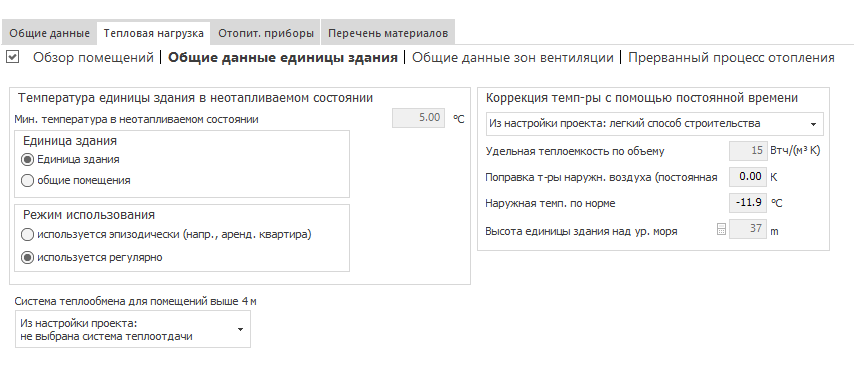Click the label Система теплообмена для помещений выше 4 м

pos(136,301)
